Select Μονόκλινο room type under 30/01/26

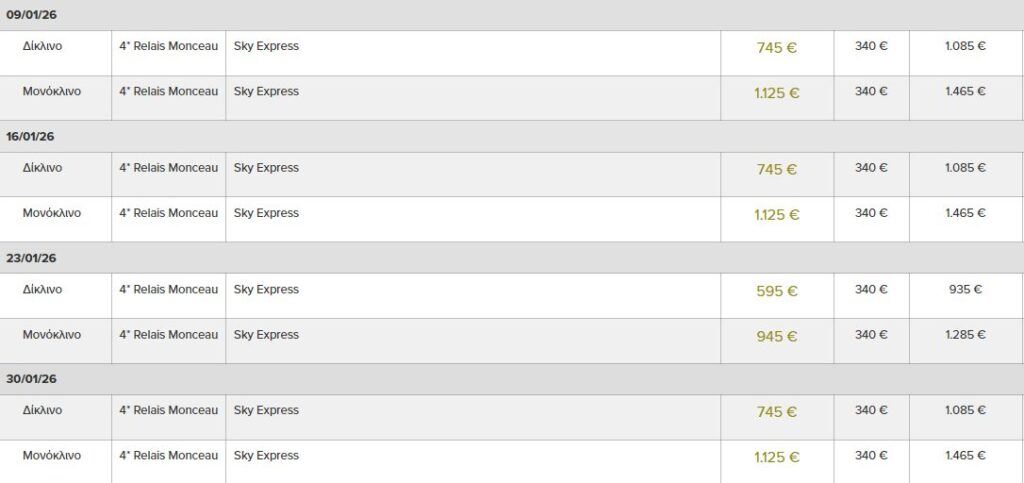click(52, 456)
